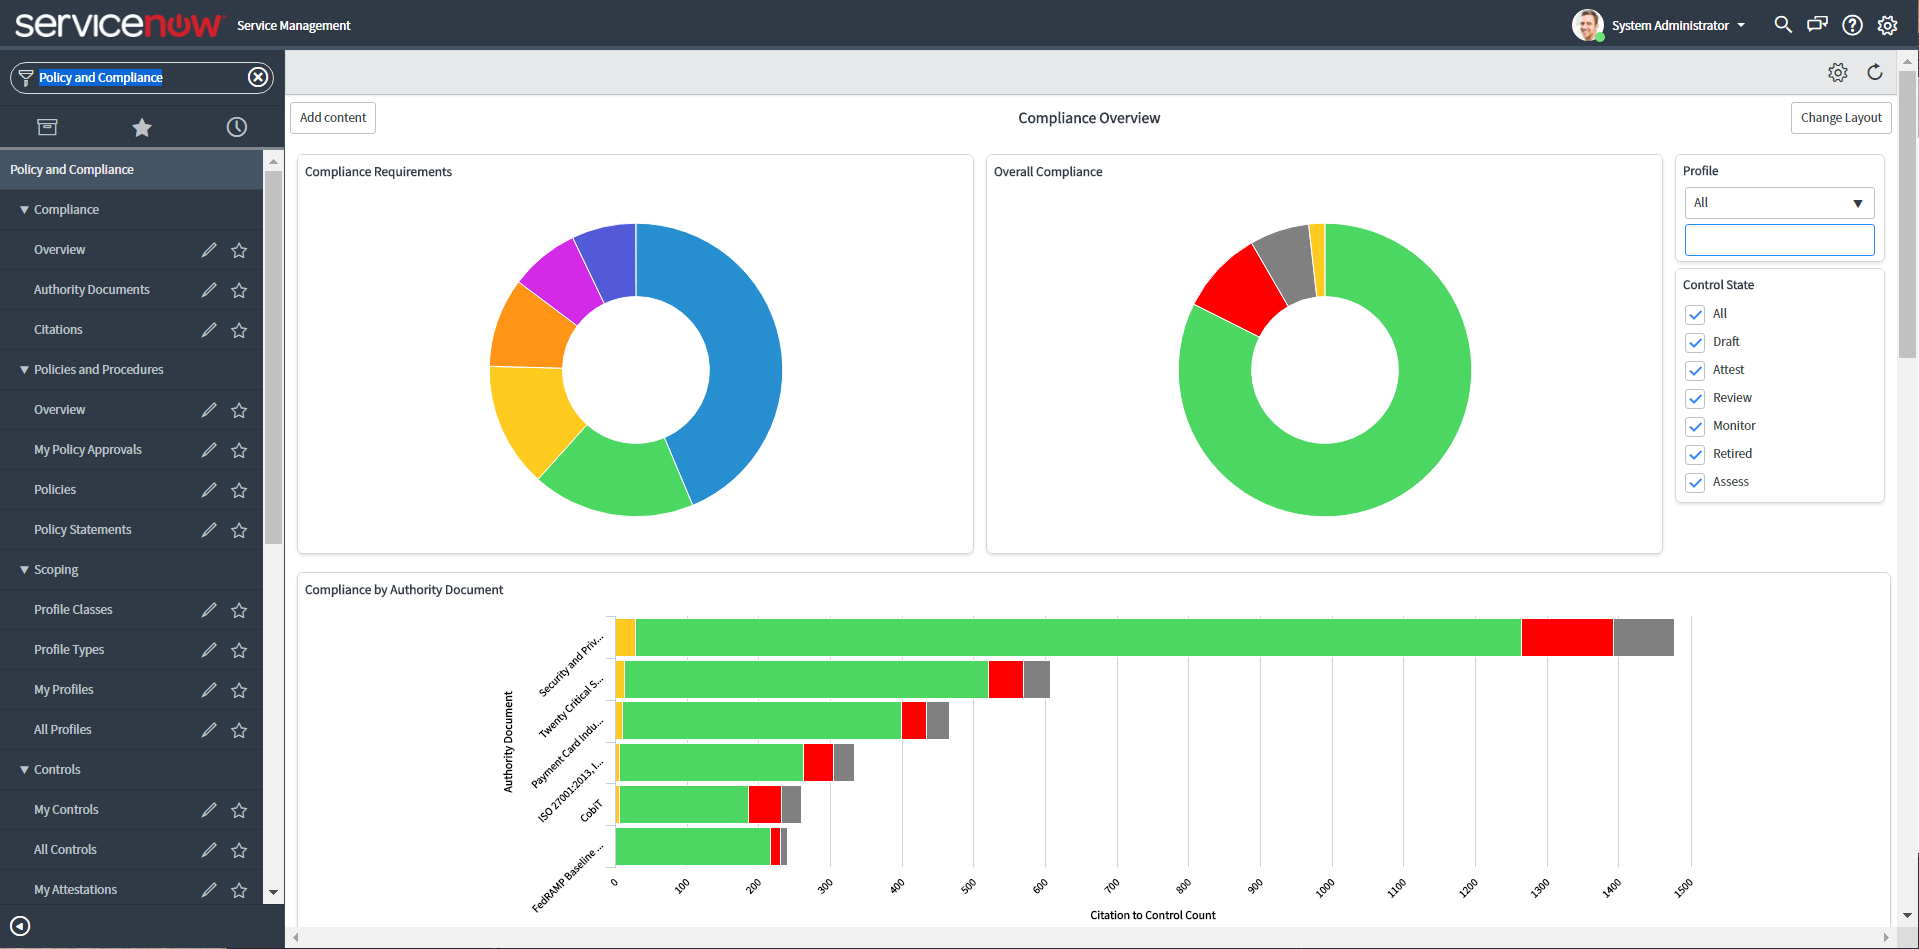Uncheck the Draft control state checkbox
Image resolution: width=1919 pixels, height=949 pixels.
coord(1695,343)
